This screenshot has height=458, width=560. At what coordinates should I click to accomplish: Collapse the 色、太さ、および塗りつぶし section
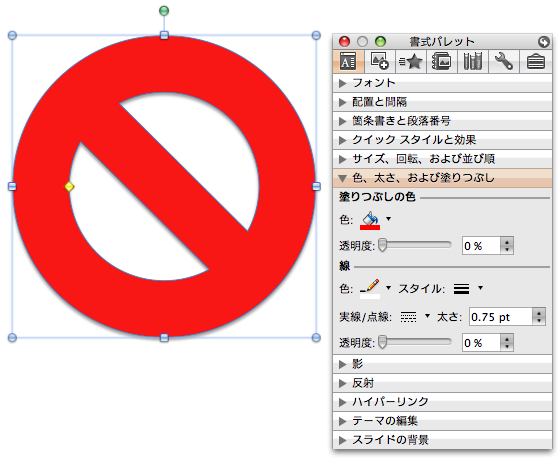442,178
